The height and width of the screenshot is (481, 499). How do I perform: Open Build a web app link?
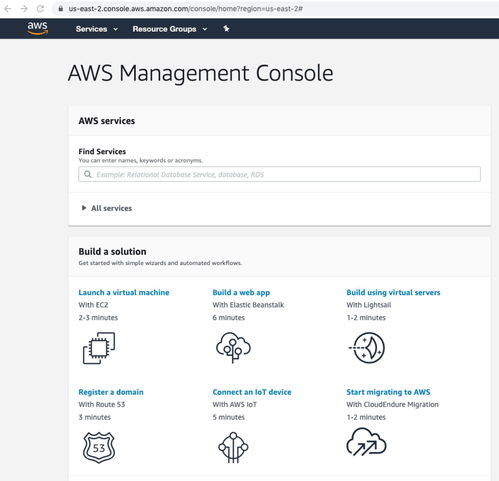pyautogui.click(x=241, y=293)
